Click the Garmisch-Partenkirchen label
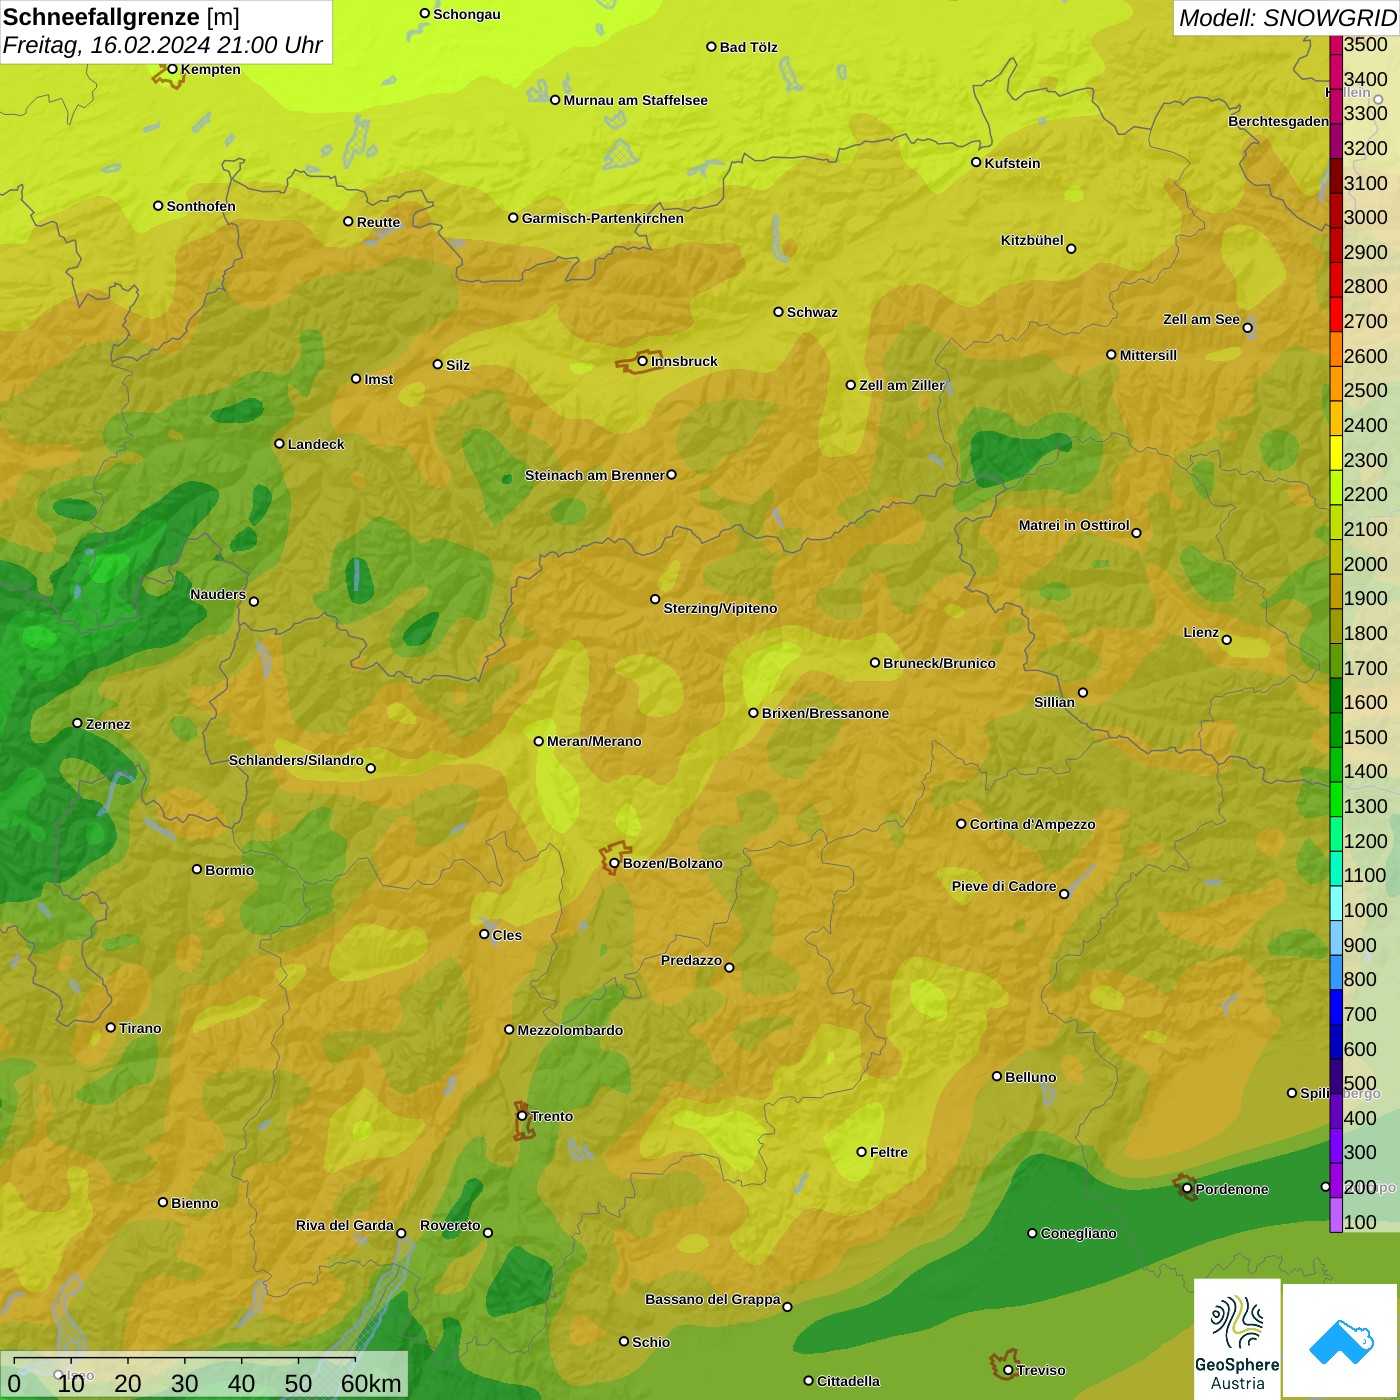Viewport: 1400px width, 1400px height. (x=602, y=218)
